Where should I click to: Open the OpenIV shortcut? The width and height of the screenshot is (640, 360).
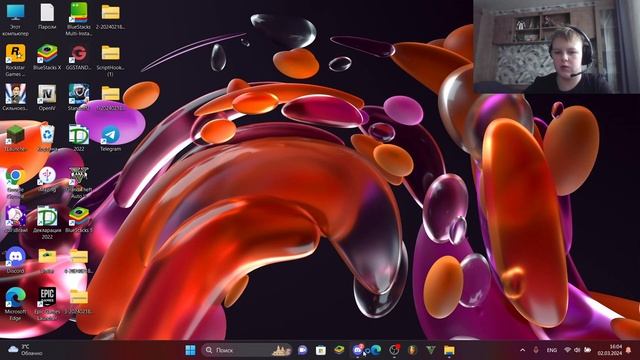click(x=47, y=98)
